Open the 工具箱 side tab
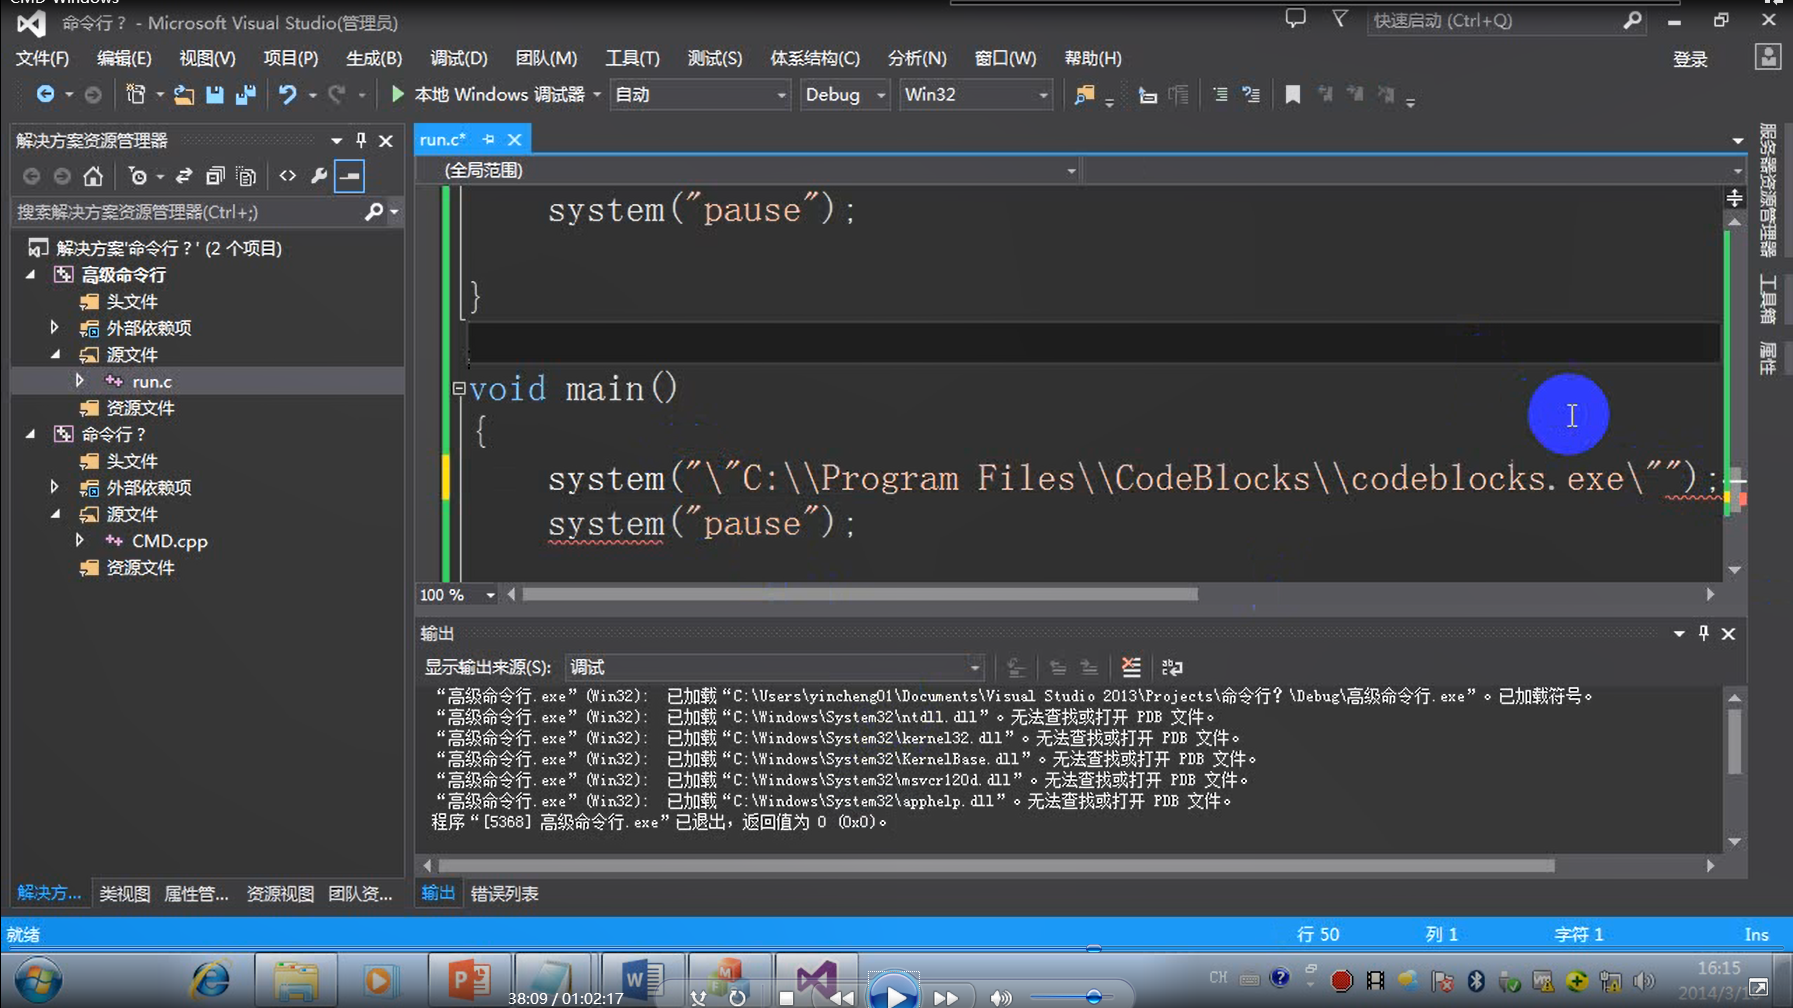This screenshot has height=1008, width=1793. pyautogui.click(x=1768, y=300)
